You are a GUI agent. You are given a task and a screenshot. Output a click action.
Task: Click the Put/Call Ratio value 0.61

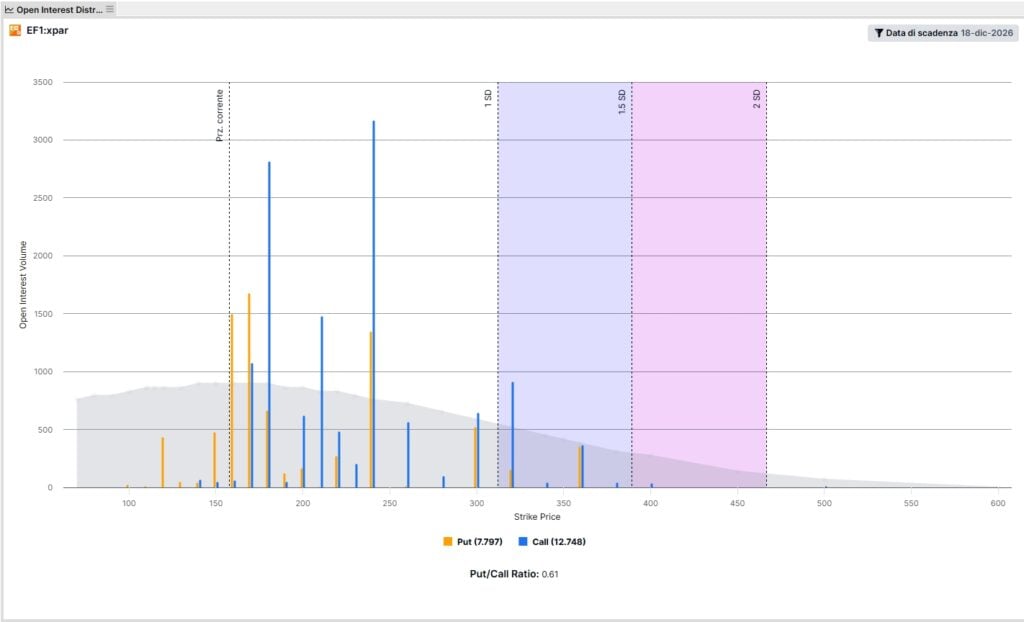(x=550, y=574)
